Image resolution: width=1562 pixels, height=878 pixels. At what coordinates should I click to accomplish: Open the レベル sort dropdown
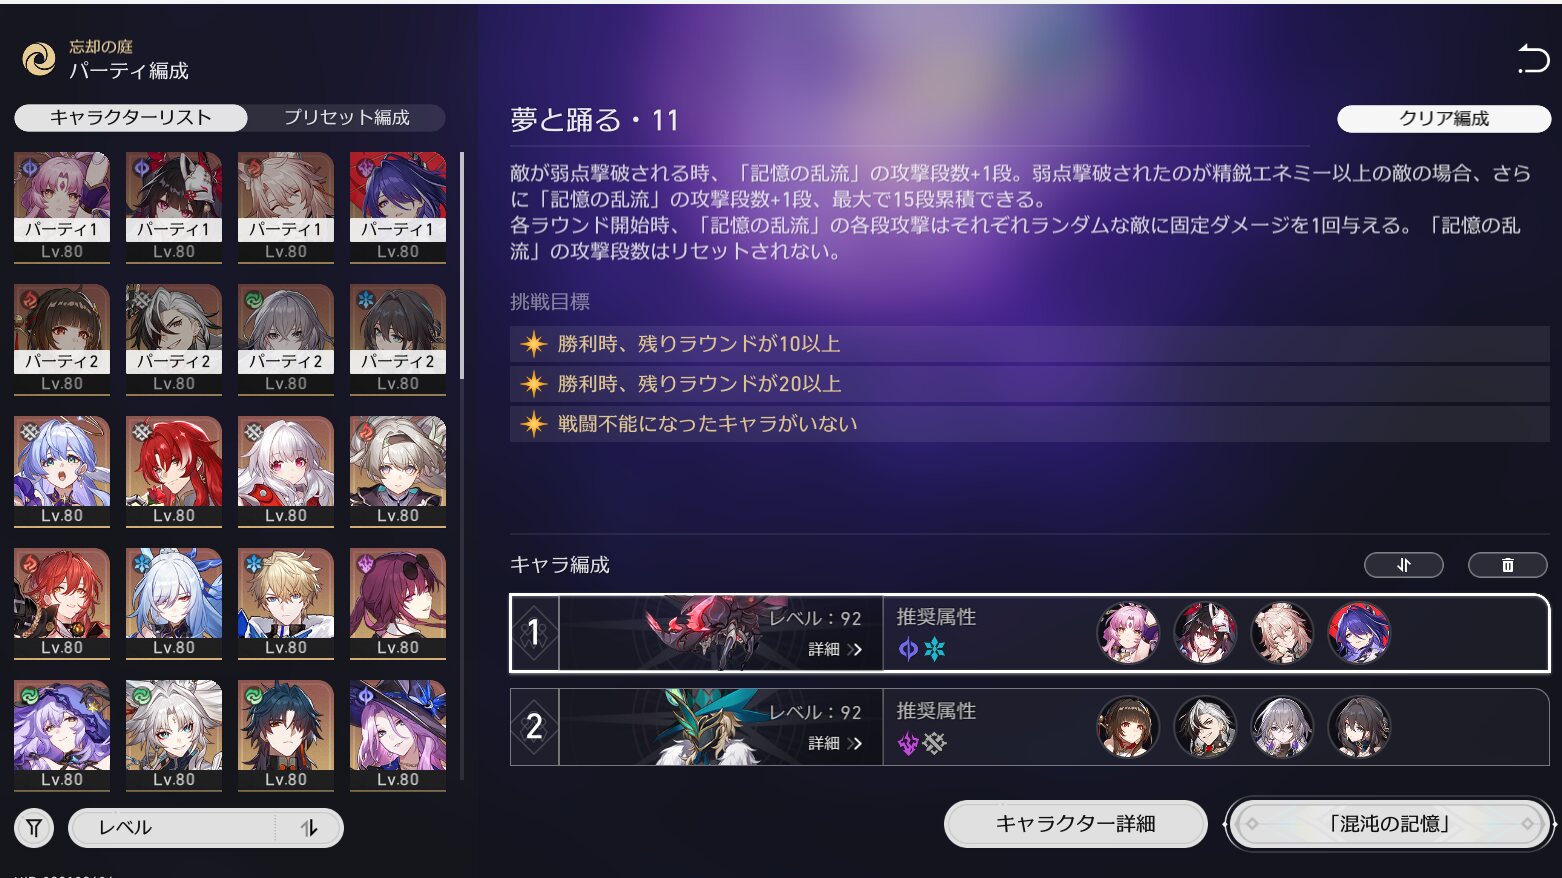coord(172,828)
